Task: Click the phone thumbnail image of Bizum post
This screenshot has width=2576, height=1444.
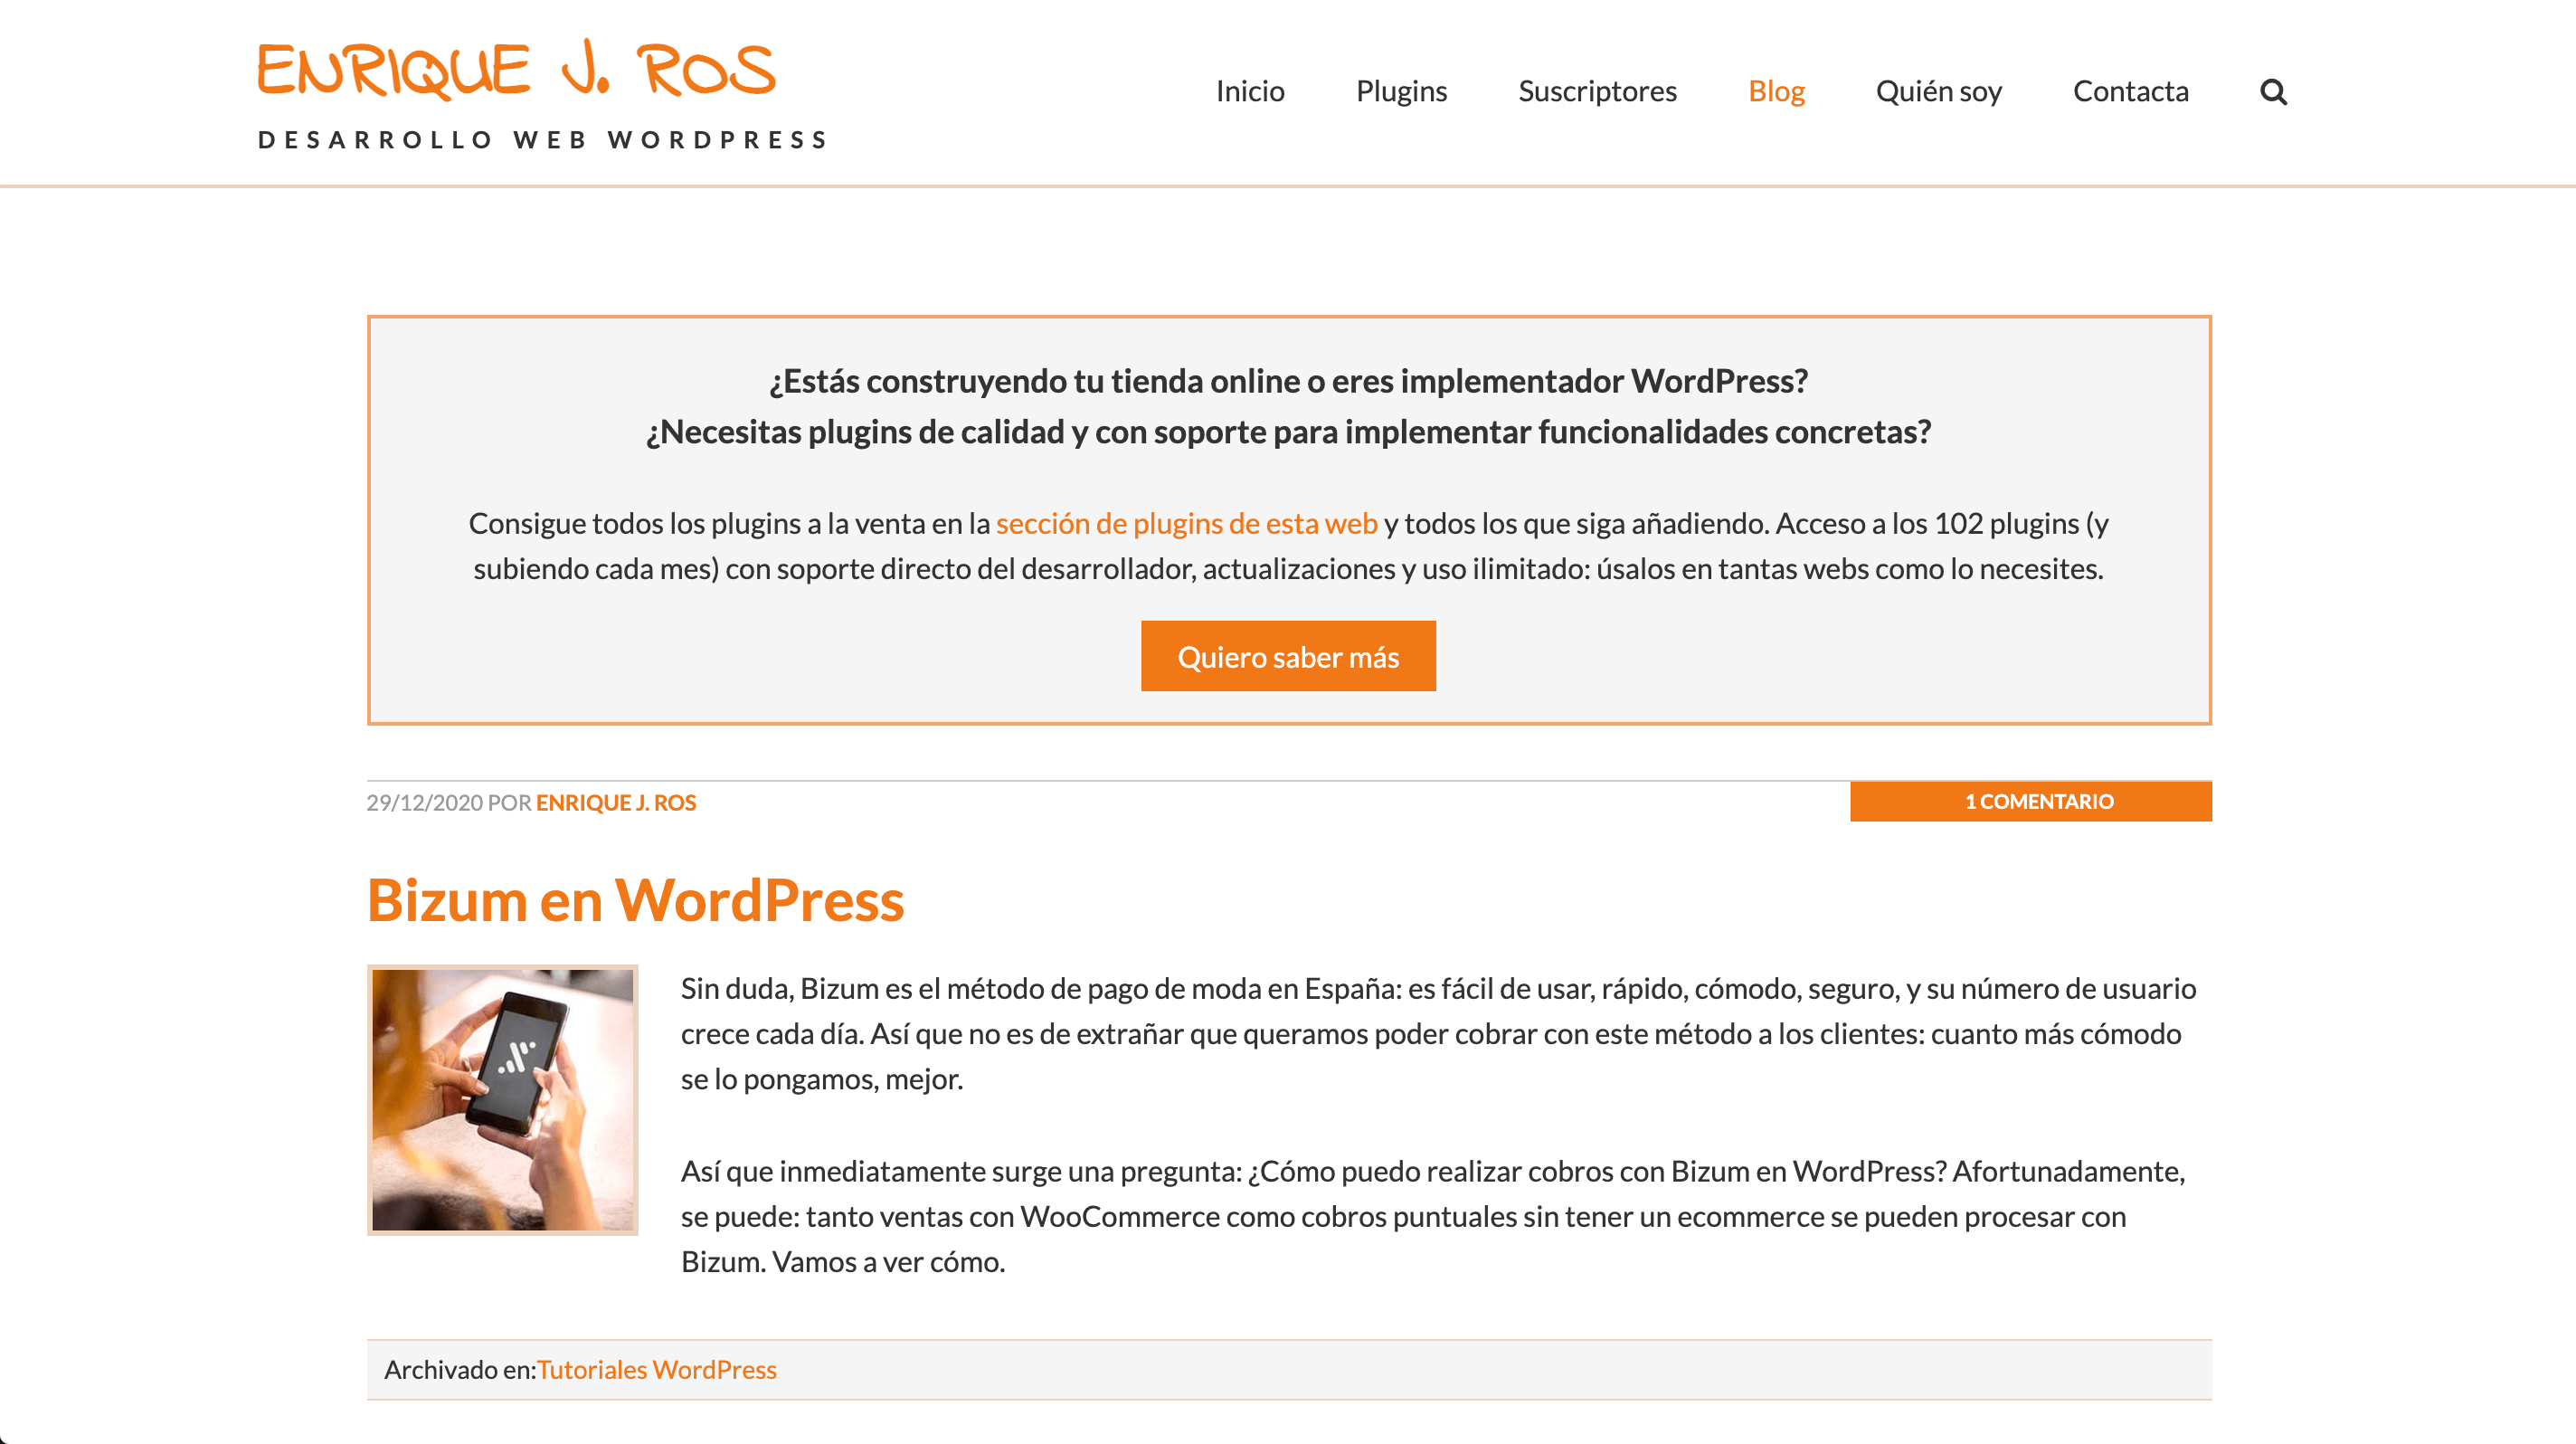Action: (502, 1099)
